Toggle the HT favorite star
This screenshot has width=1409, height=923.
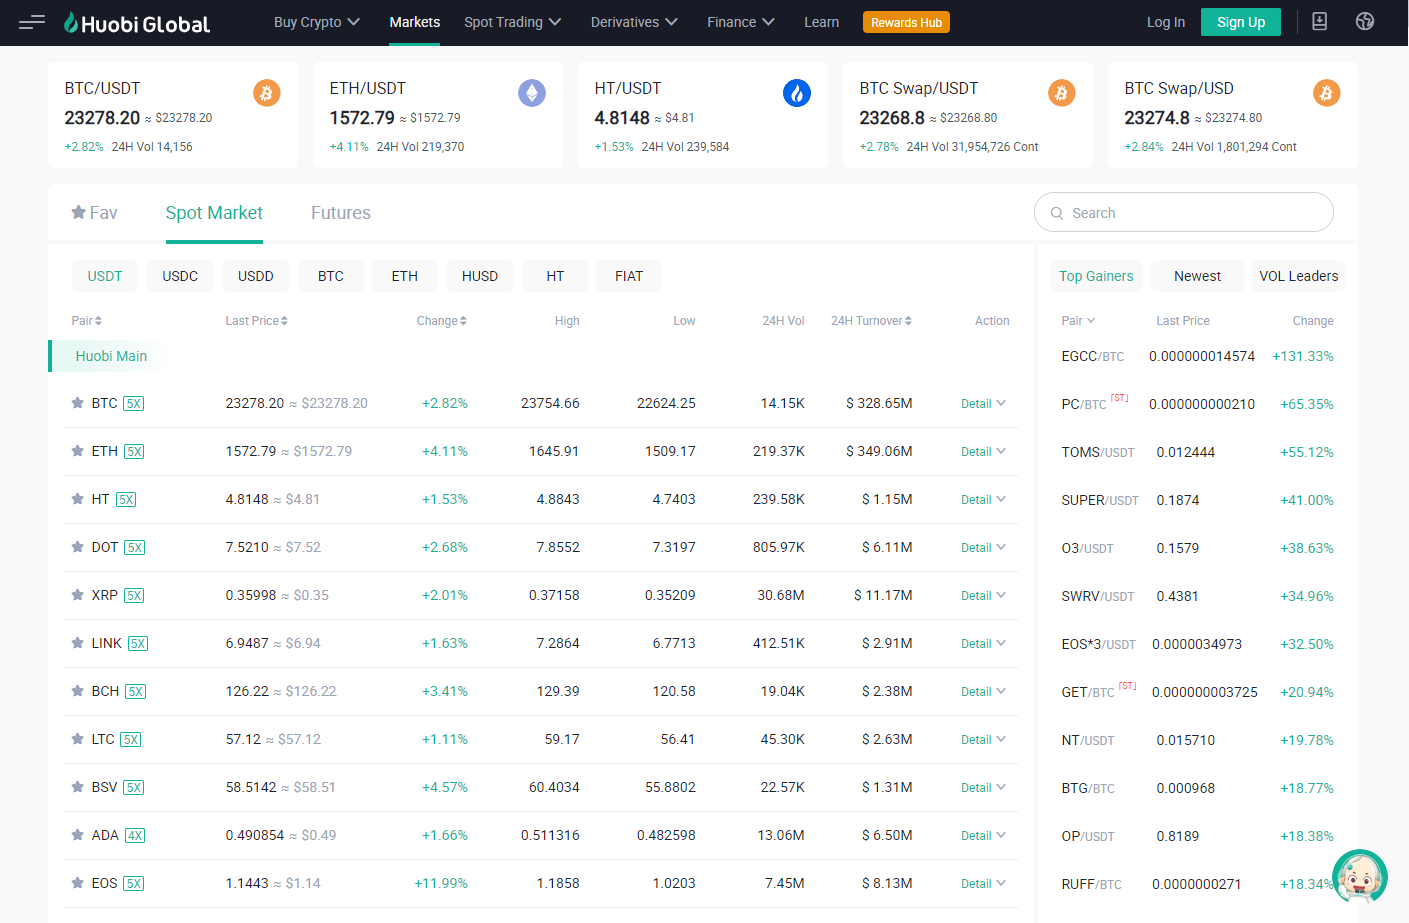click(x=77, y=499)
